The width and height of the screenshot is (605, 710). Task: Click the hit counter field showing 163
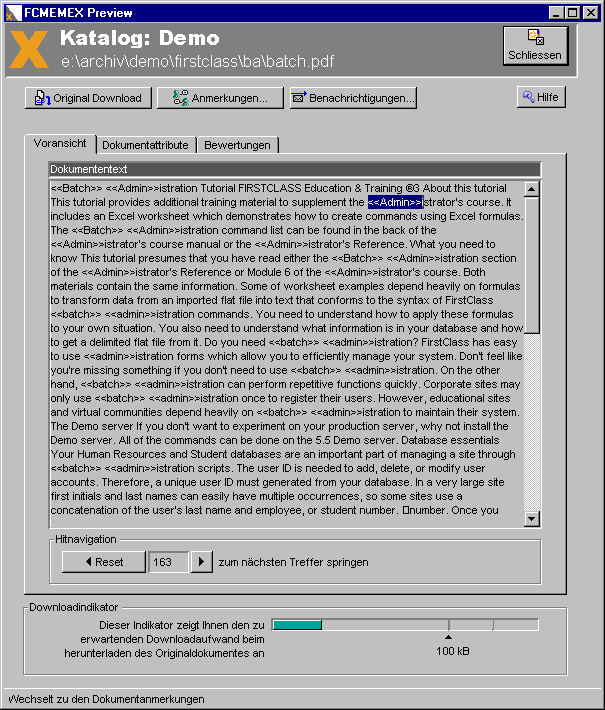[168, 562]
